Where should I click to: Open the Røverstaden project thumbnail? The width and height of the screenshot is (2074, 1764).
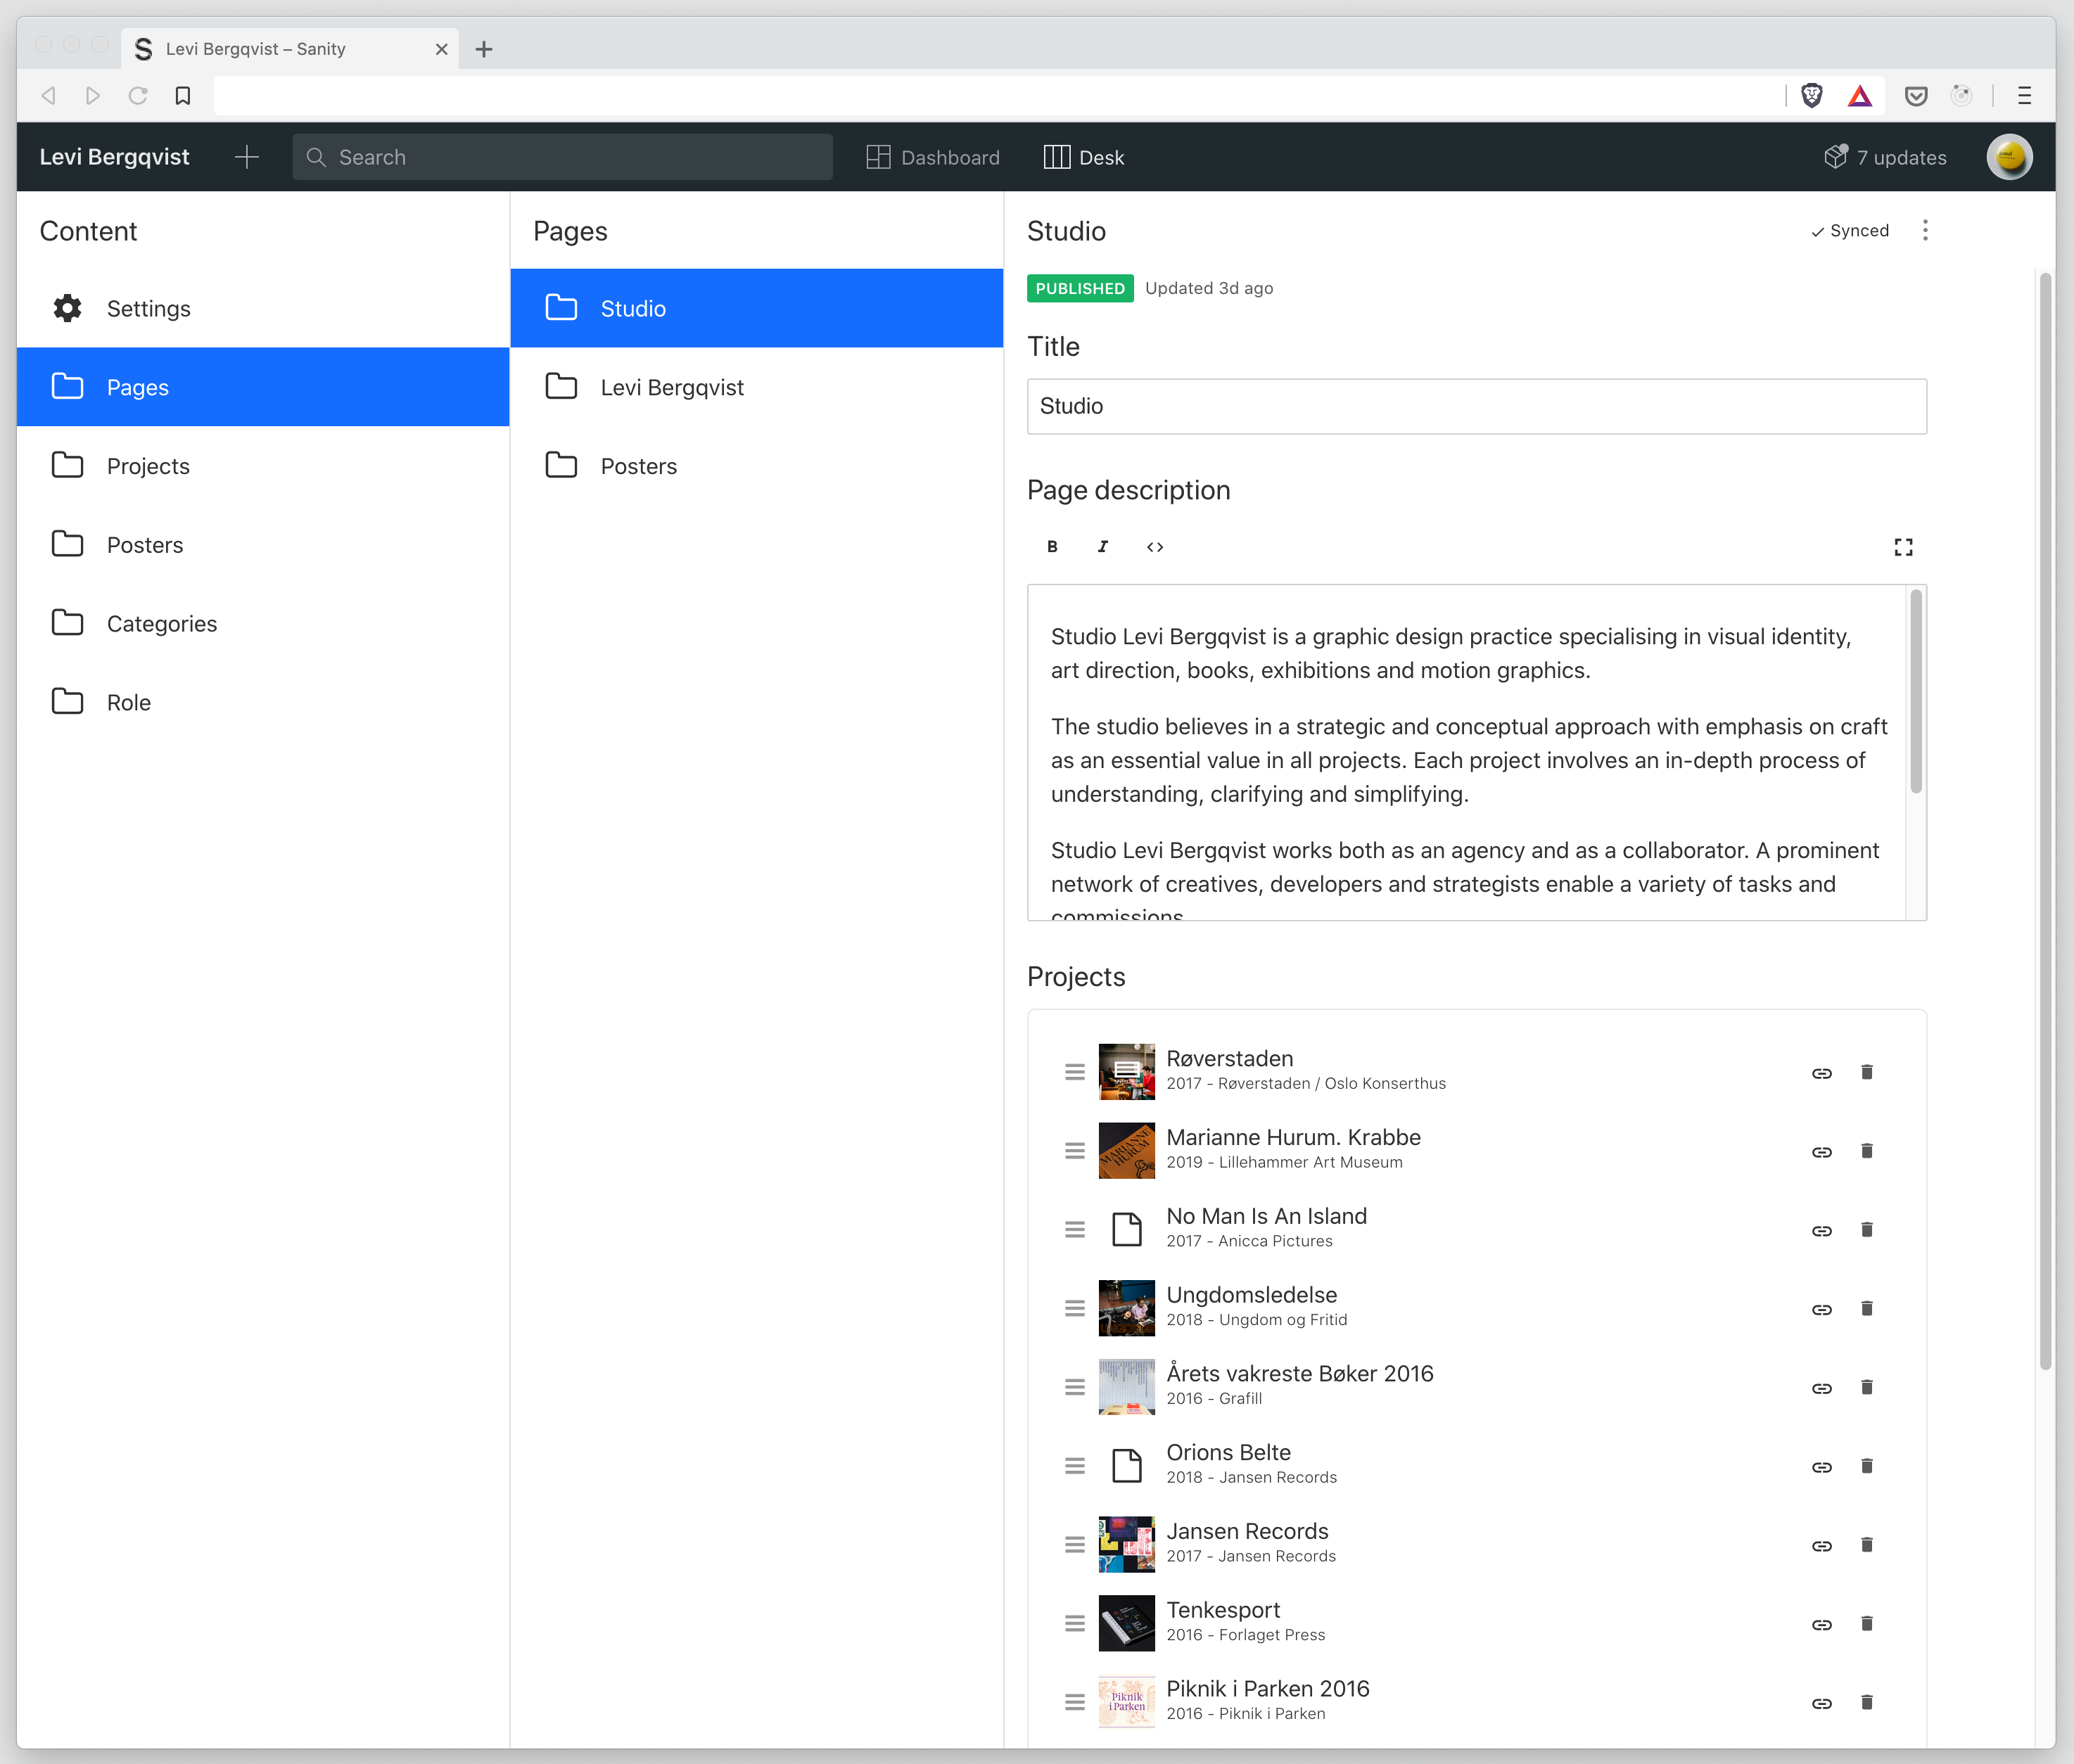pos(1126,1072)
